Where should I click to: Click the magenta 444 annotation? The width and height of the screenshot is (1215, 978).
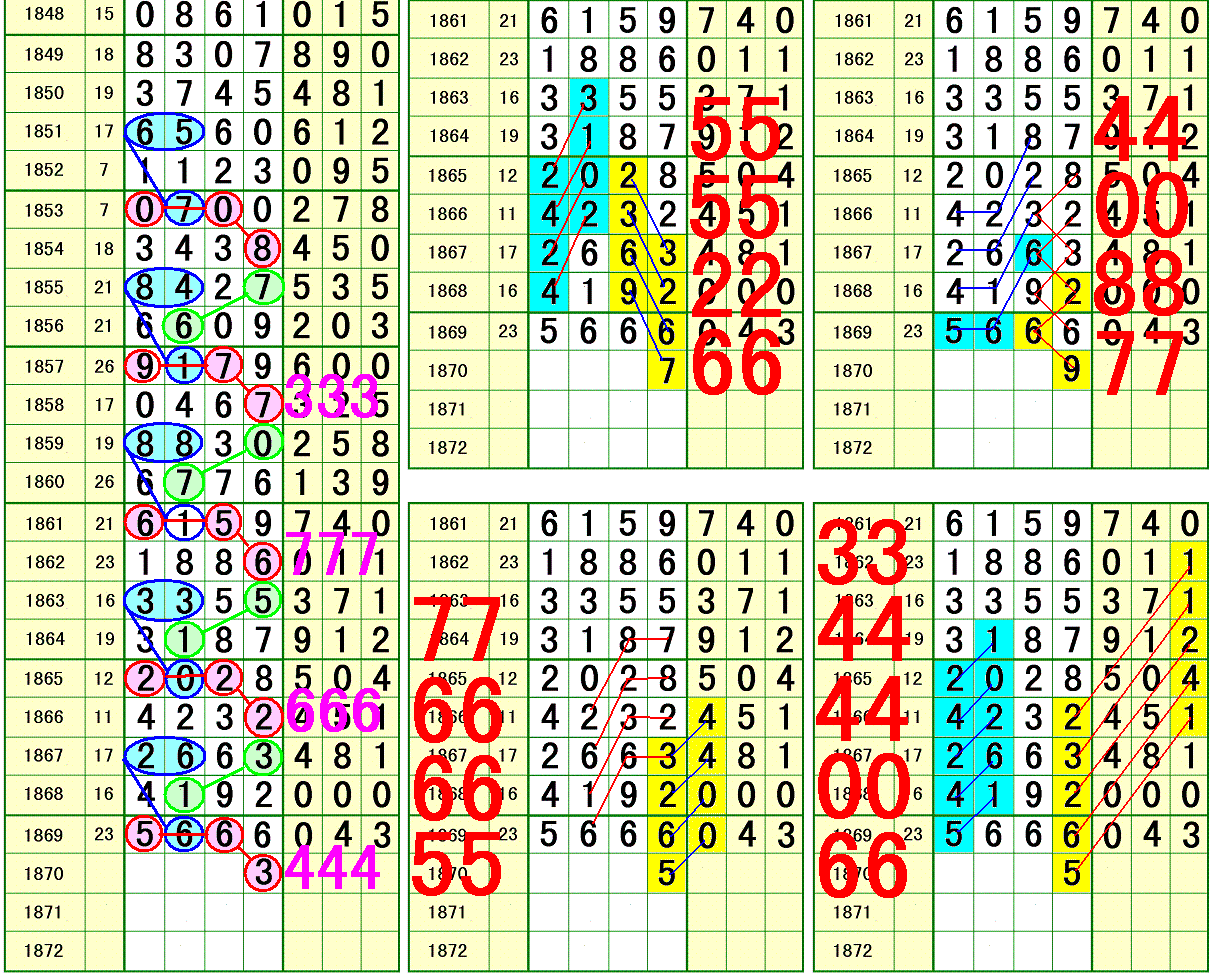(x=332, y=869)
